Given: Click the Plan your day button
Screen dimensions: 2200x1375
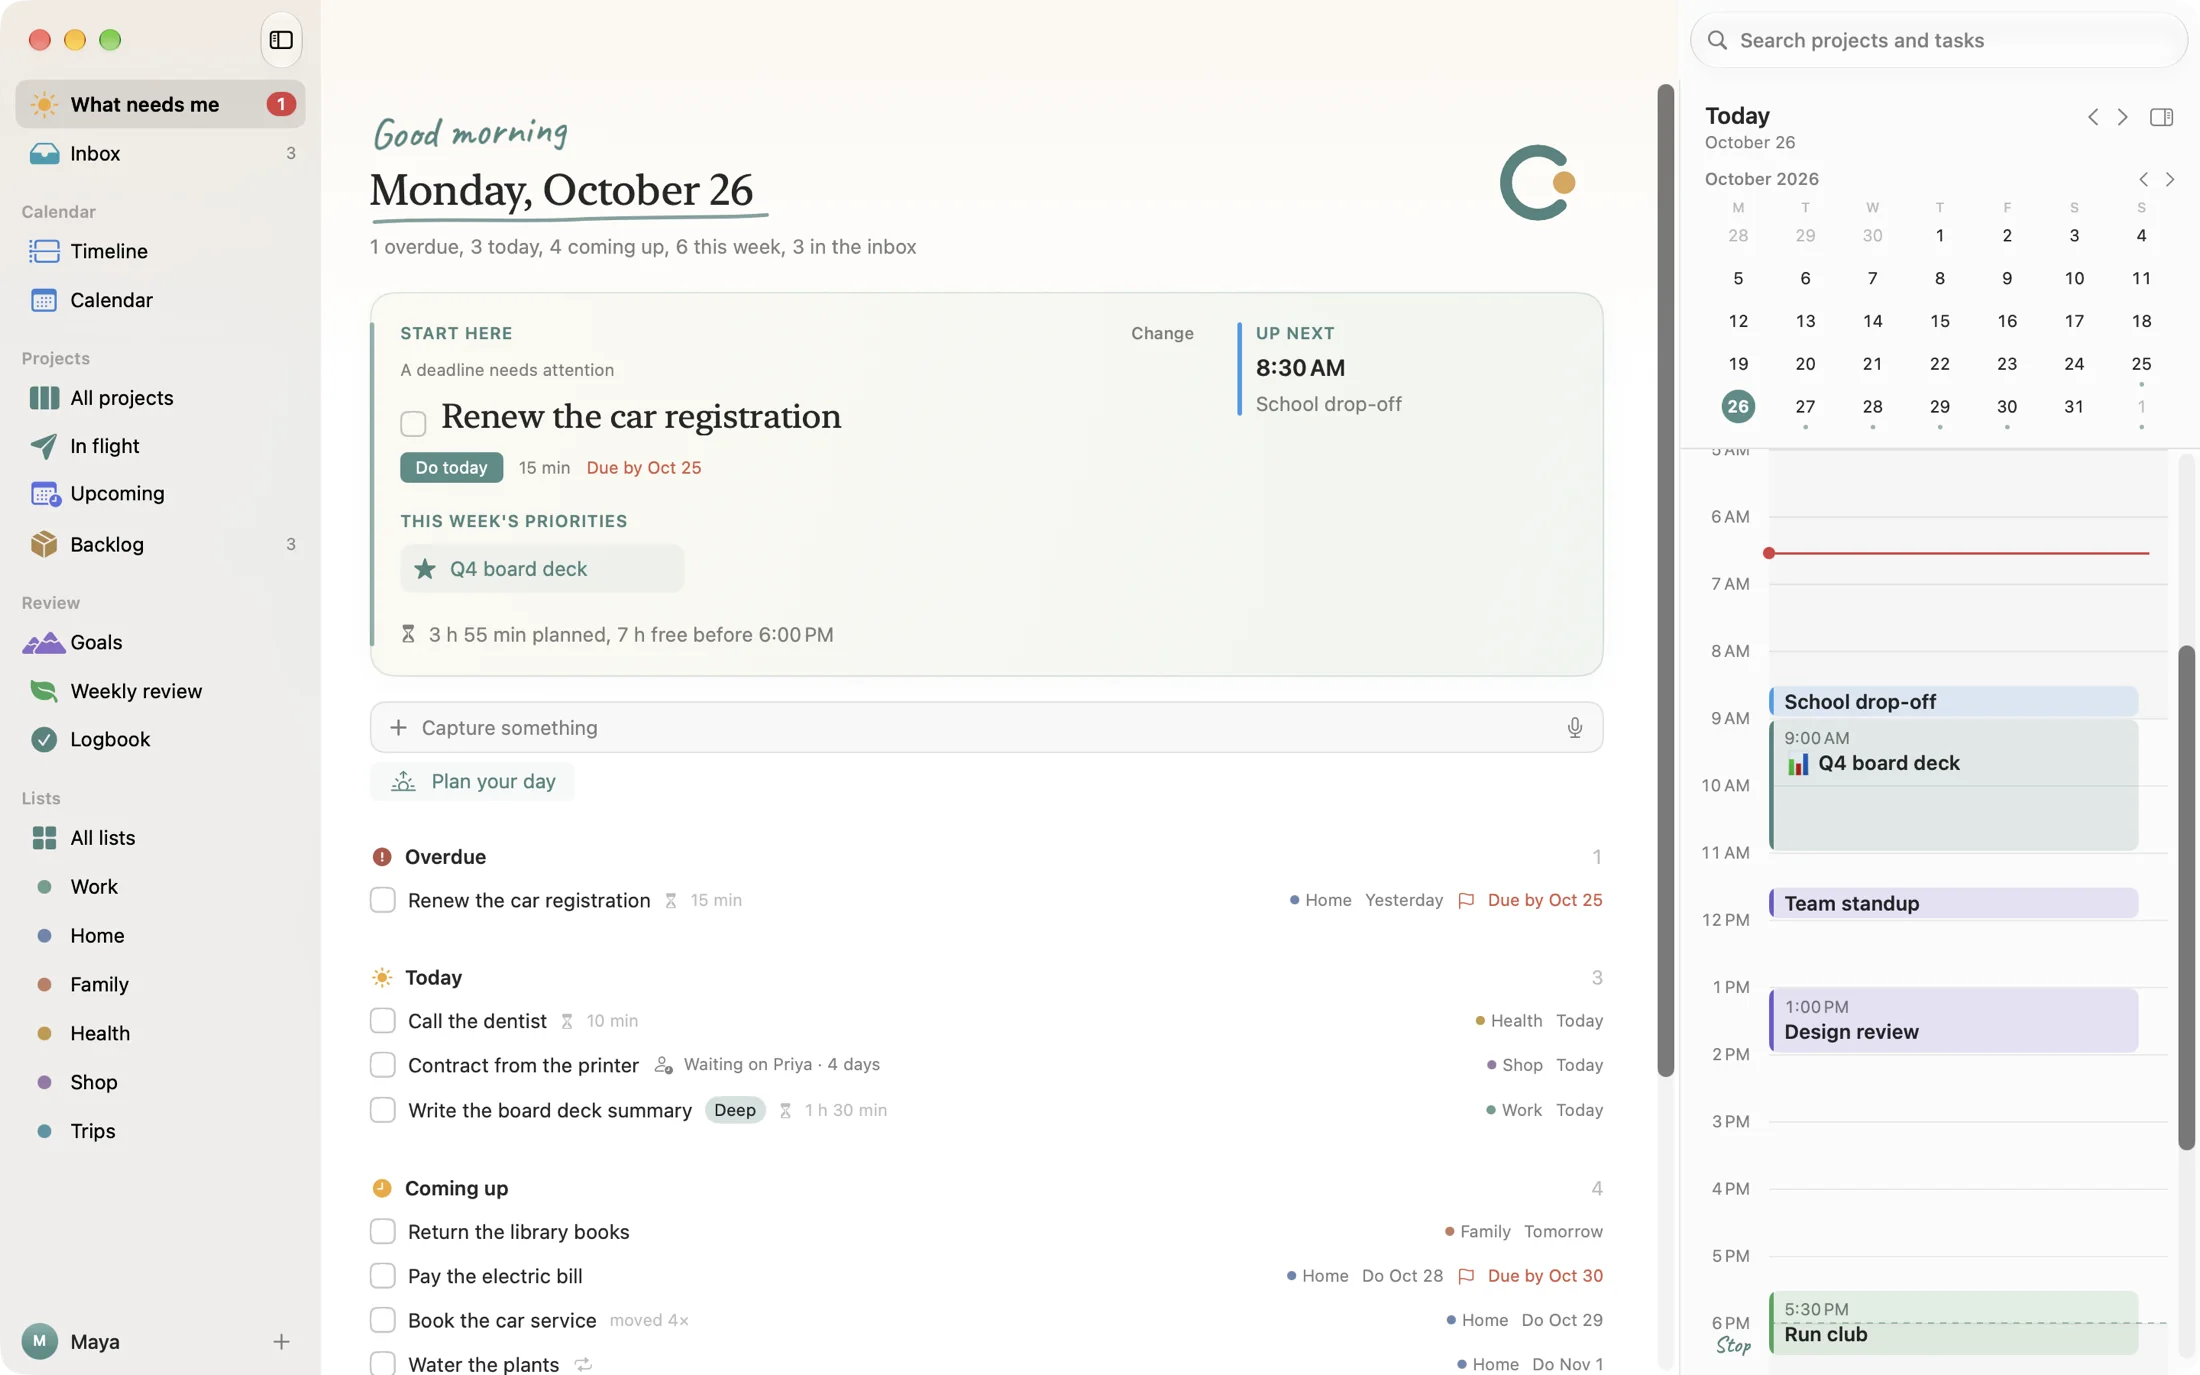Looking at the screenshot, I should [472, 782].
